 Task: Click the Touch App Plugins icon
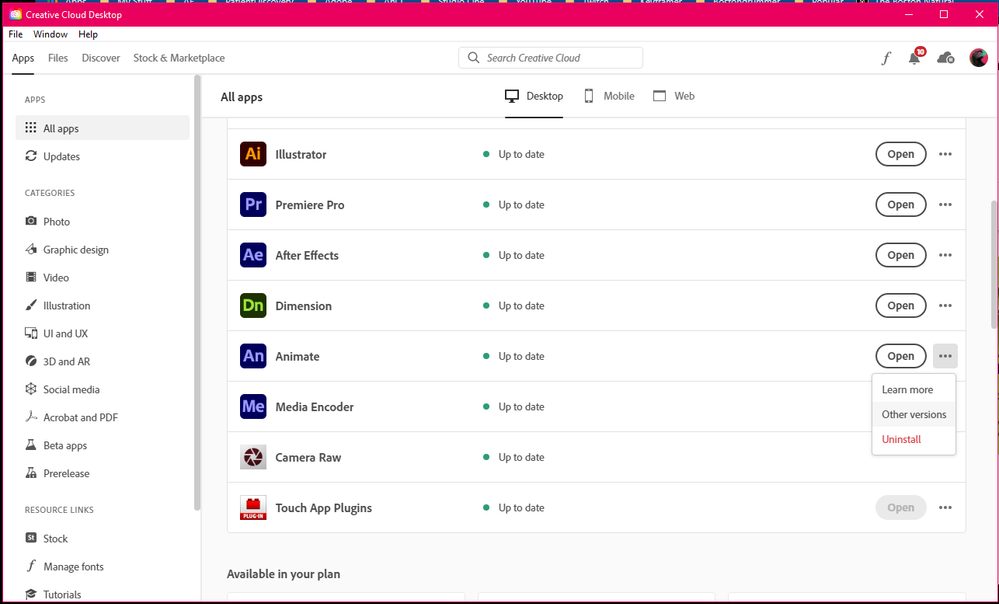[253, 508]
